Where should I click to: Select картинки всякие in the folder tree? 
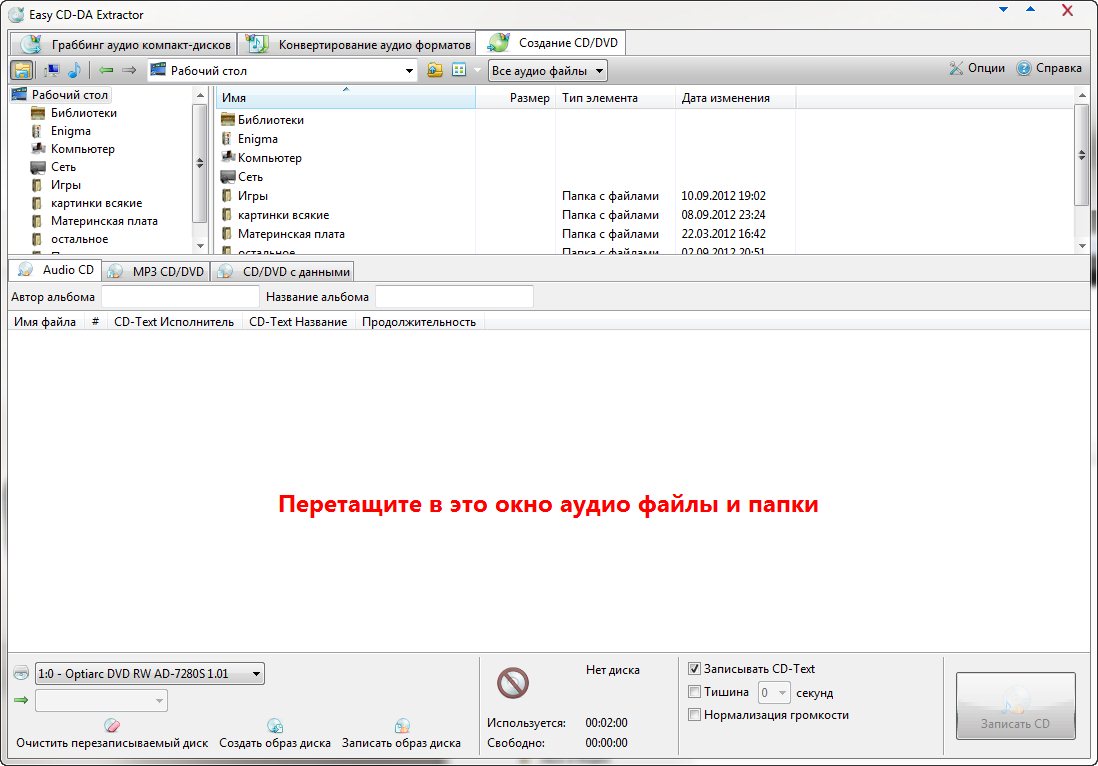click(96, 203)
